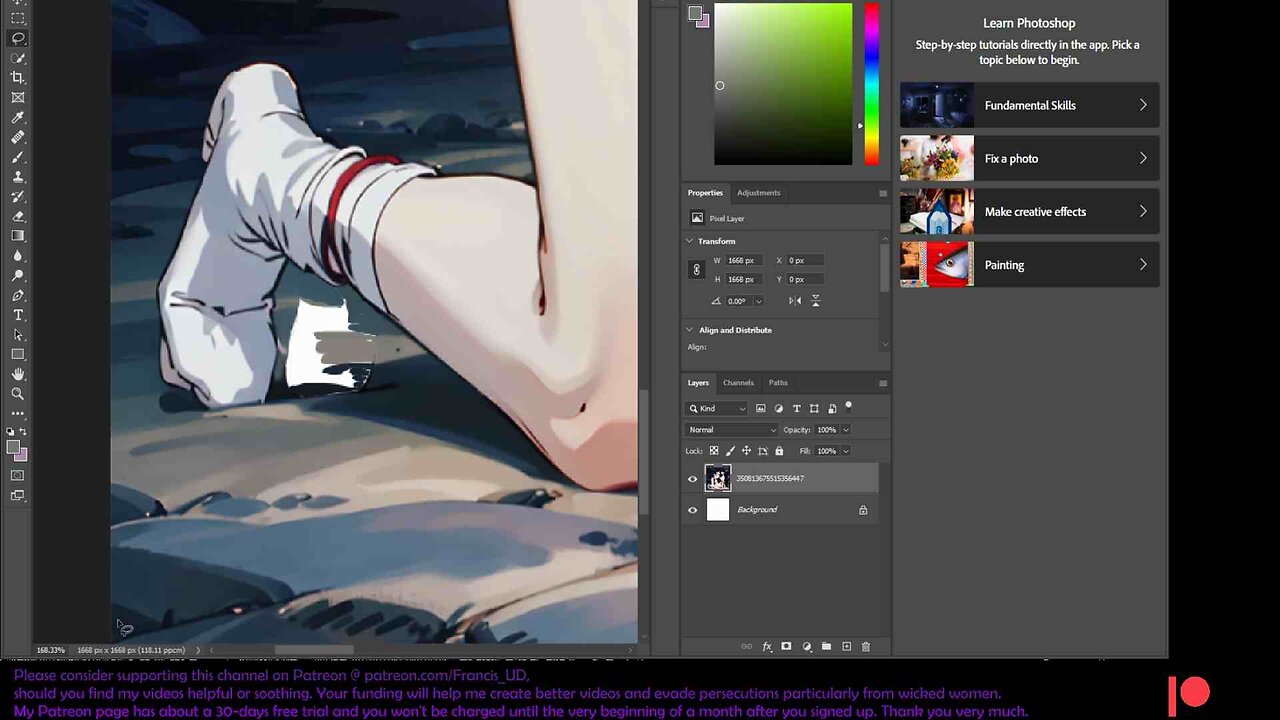The image size is (1280, 720).
Task: Filter layers by pixel layers
Action: click(760, 408)
